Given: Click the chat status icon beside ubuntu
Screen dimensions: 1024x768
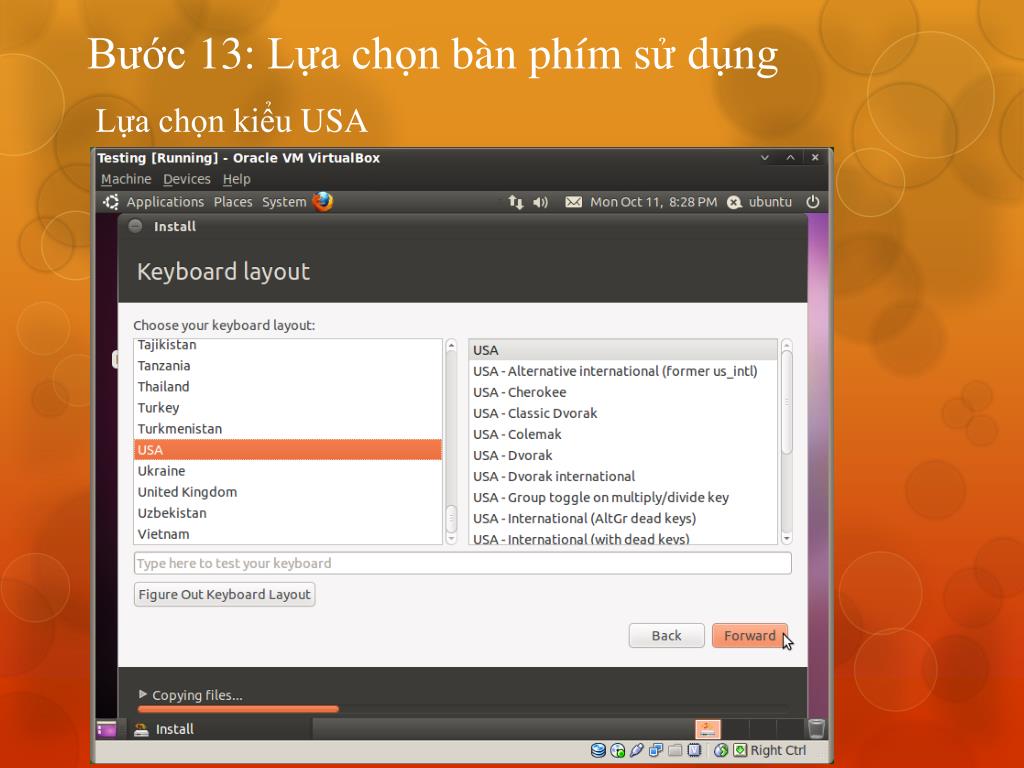Looking at the screenshot, I should click(735, 202).
